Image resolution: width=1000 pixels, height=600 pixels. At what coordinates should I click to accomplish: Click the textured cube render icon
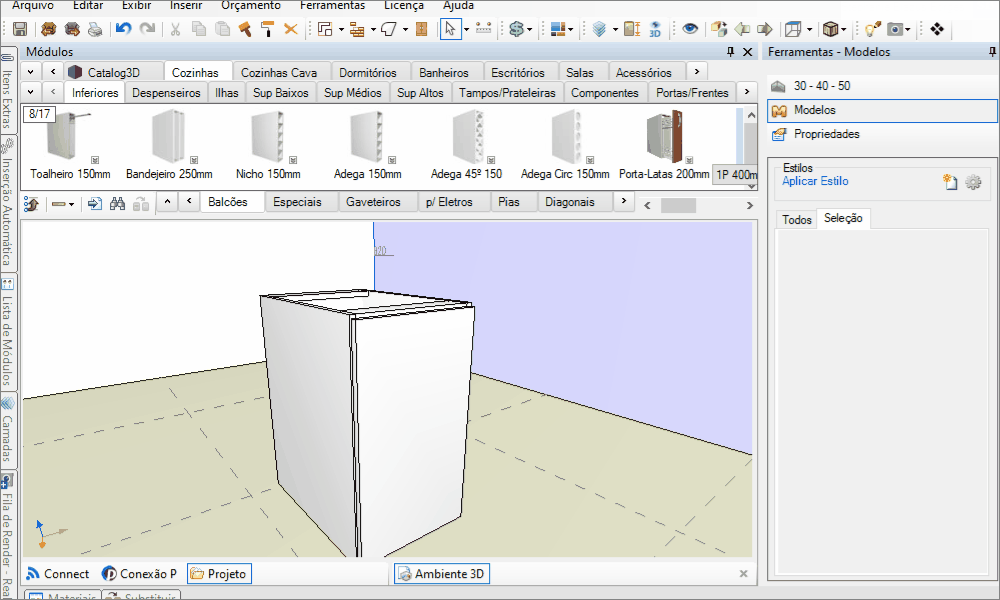830,29
